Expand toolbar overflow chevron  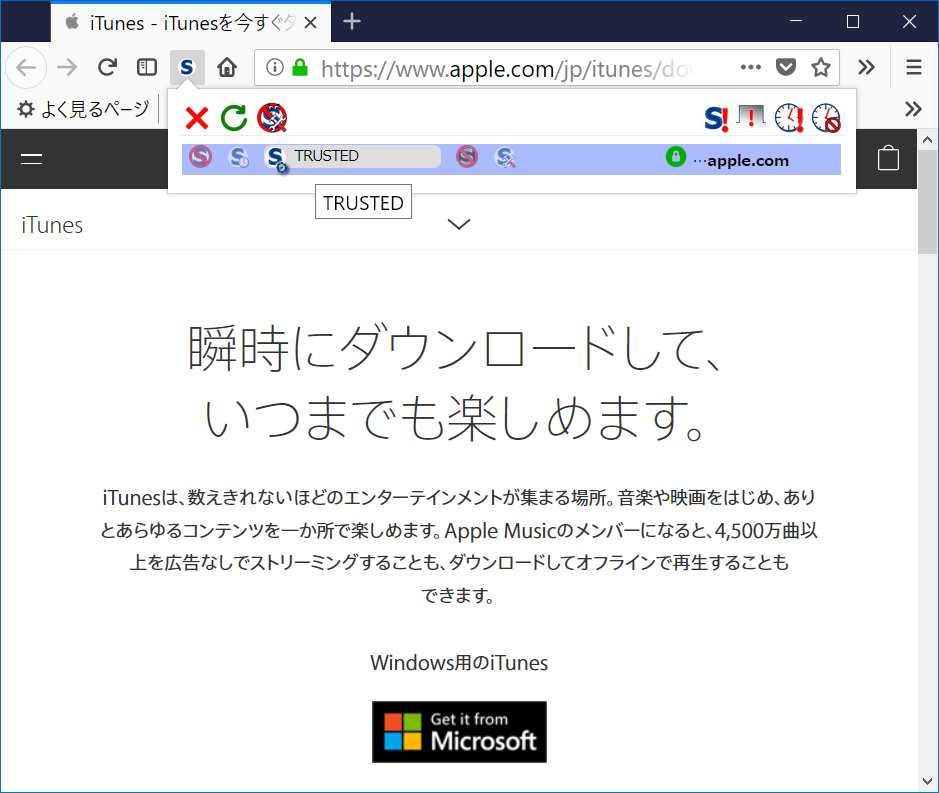[866, 67]
